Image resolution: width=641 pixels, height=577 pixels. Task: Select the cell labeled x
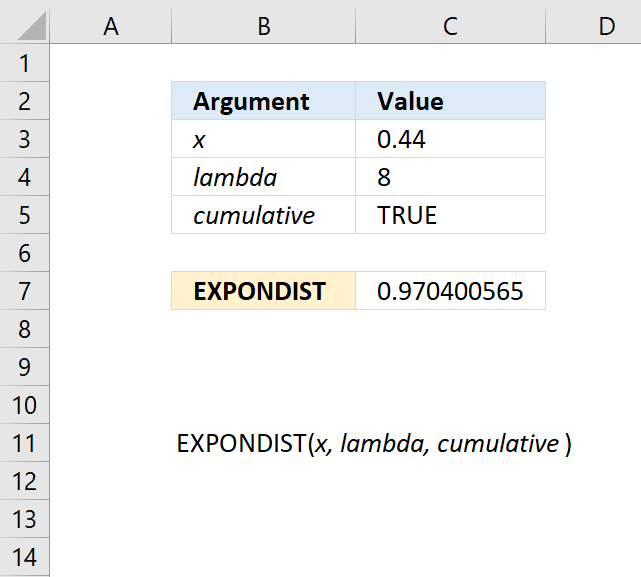point(264,139)
